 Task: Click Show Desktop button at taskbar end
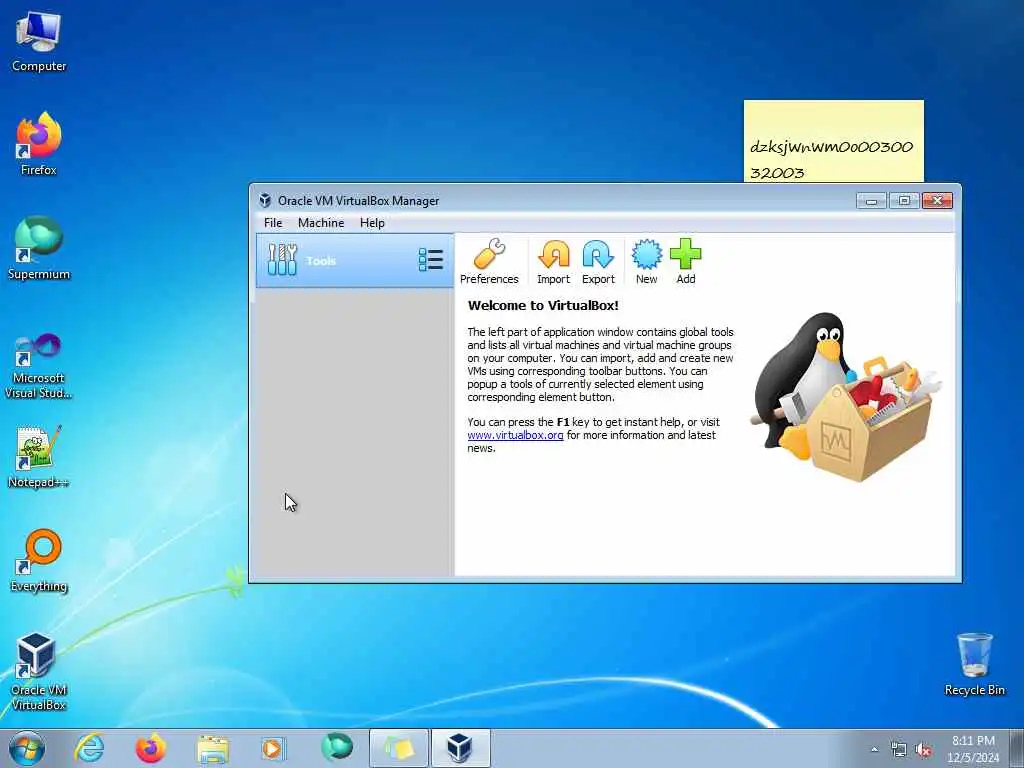[x=1017, y=748]
